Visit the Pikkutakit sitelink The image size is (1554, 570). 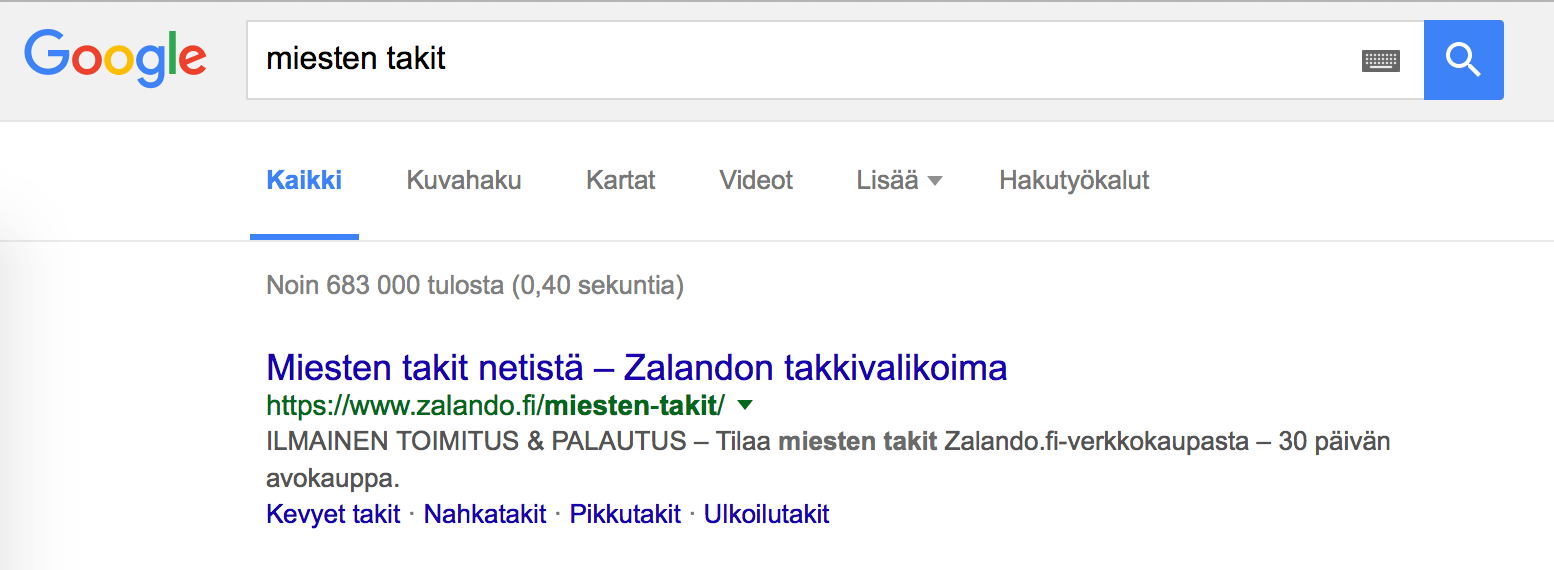[x=625, y=514]
